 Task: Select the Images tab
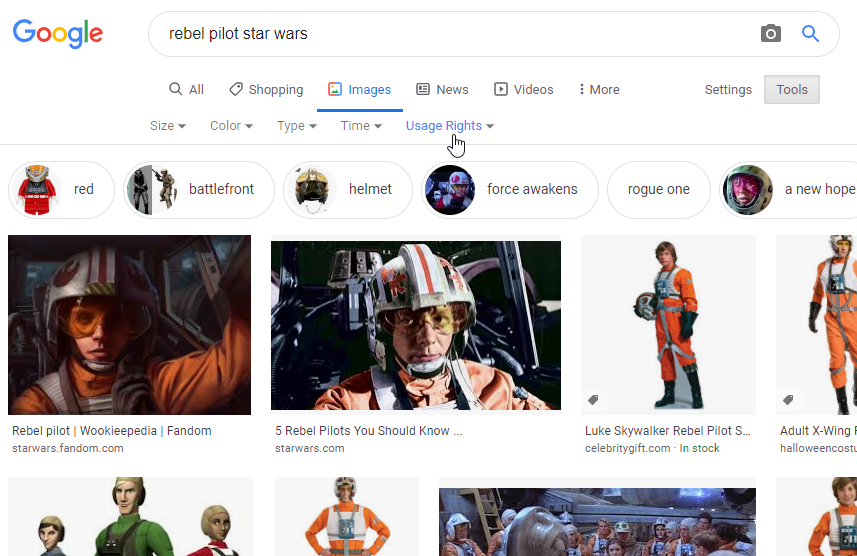[x=360, y=89]
